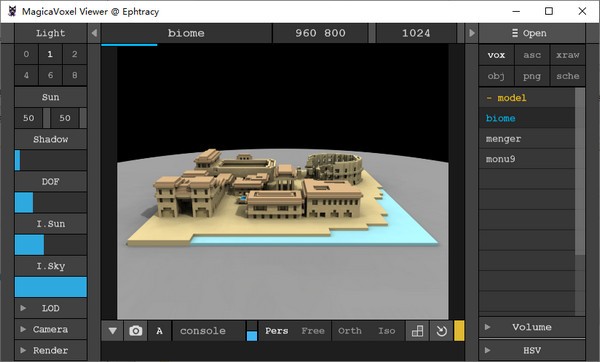Click the Open button

coord(532,33)
